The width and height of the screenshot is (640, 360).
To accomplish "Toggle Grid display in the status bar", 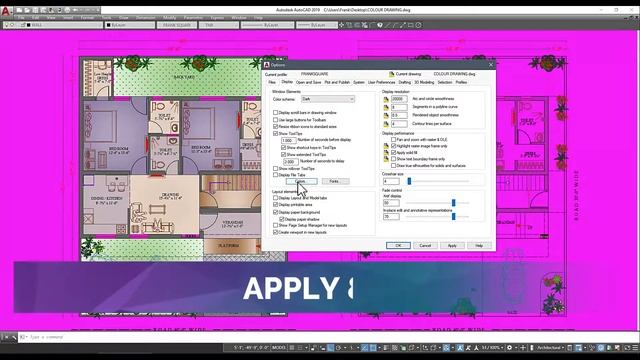I will tap(292, 348).
